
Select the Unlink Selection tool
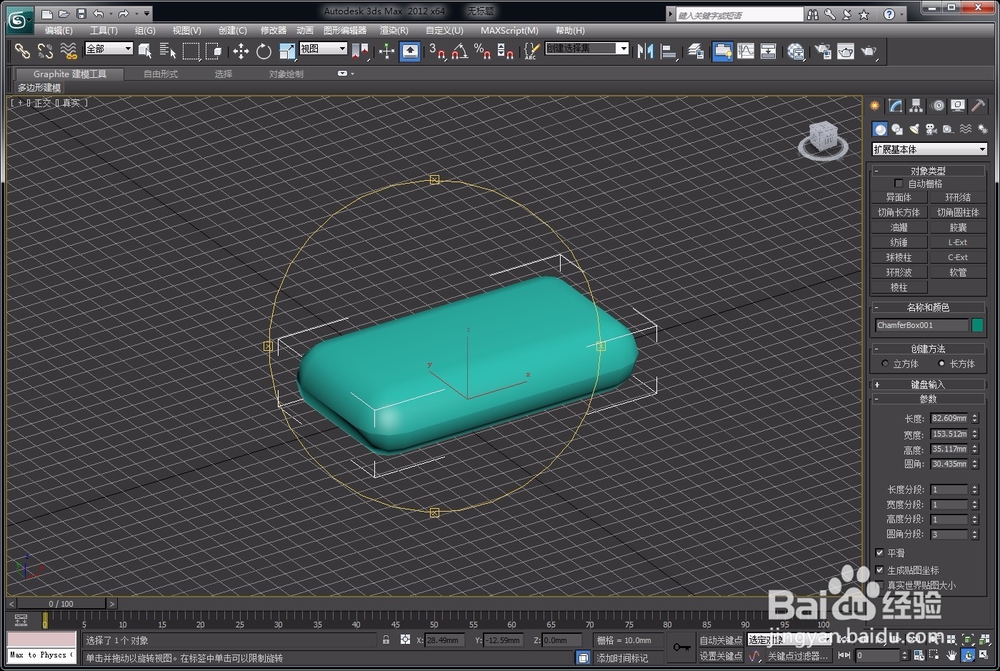(x=45, y=51)
